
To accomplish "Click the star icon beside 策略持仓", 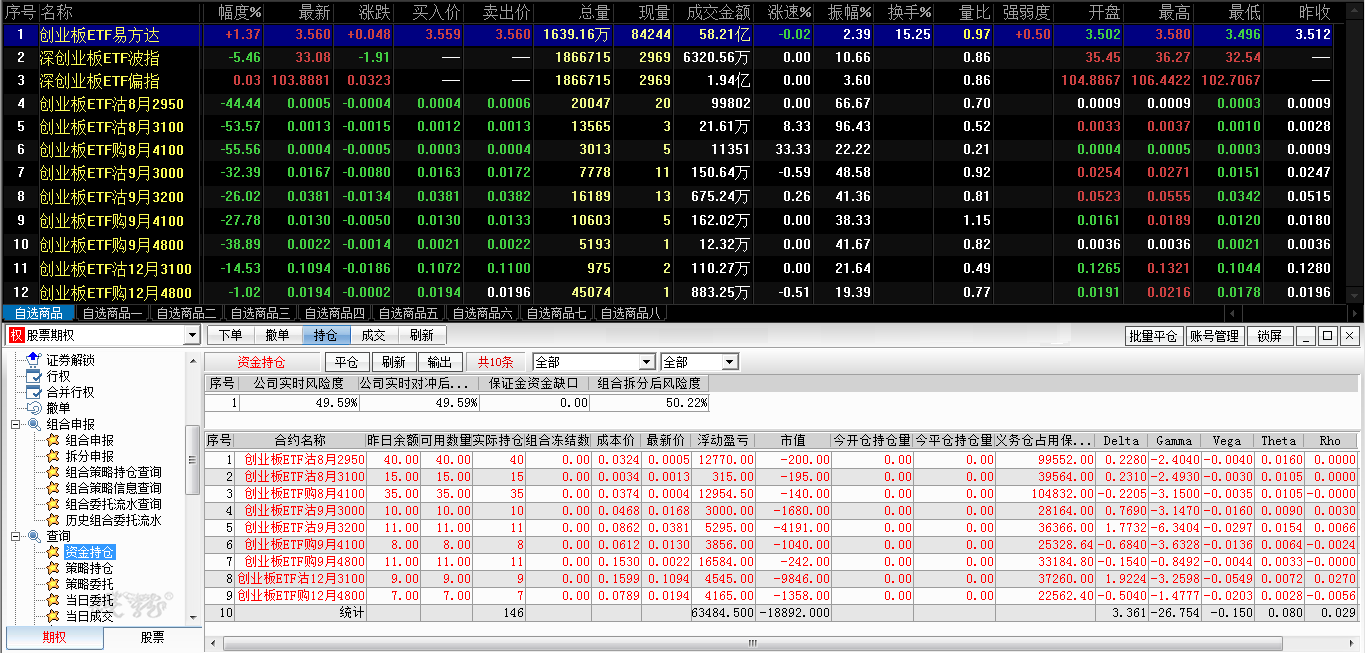I will click(53, 568).
